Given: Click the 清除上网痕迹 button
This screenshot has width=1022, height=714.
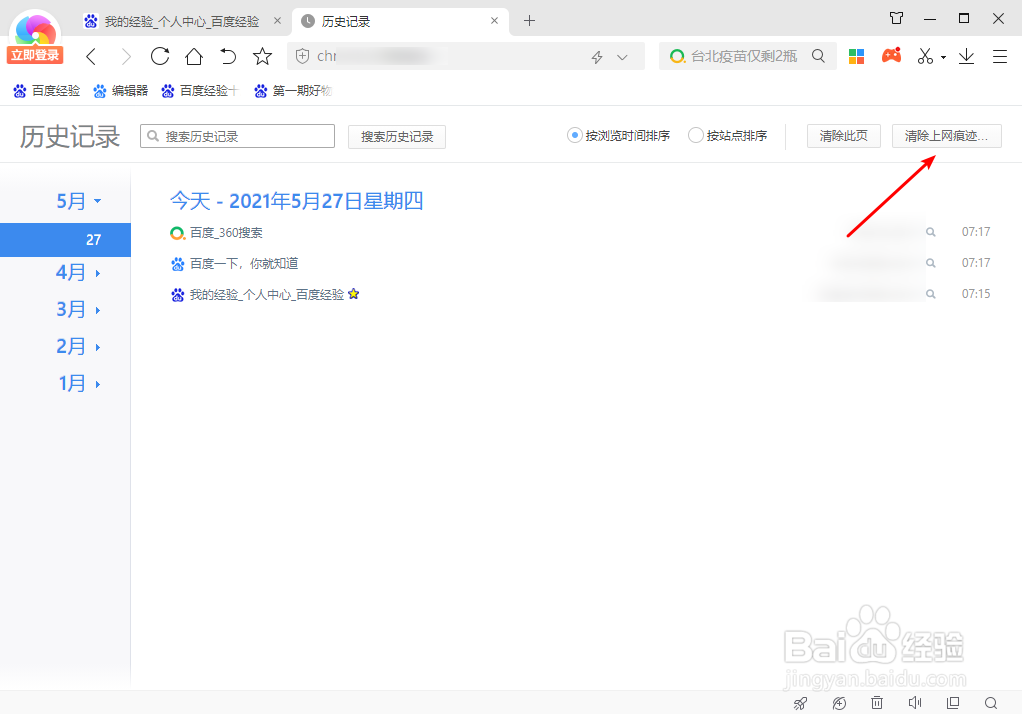Looking at the screenshot, I should (x=946, y=135).
